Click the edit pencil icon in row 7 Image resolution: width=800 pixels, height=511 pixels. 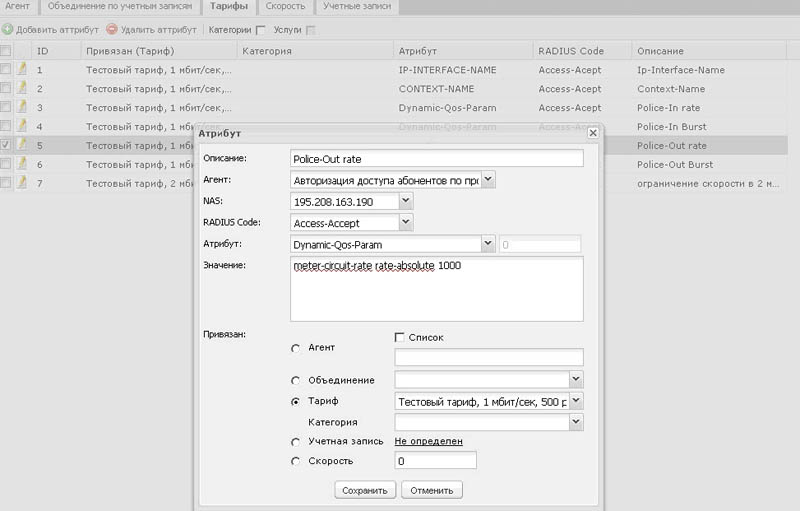pyautogui.click(x=21, y=183)
